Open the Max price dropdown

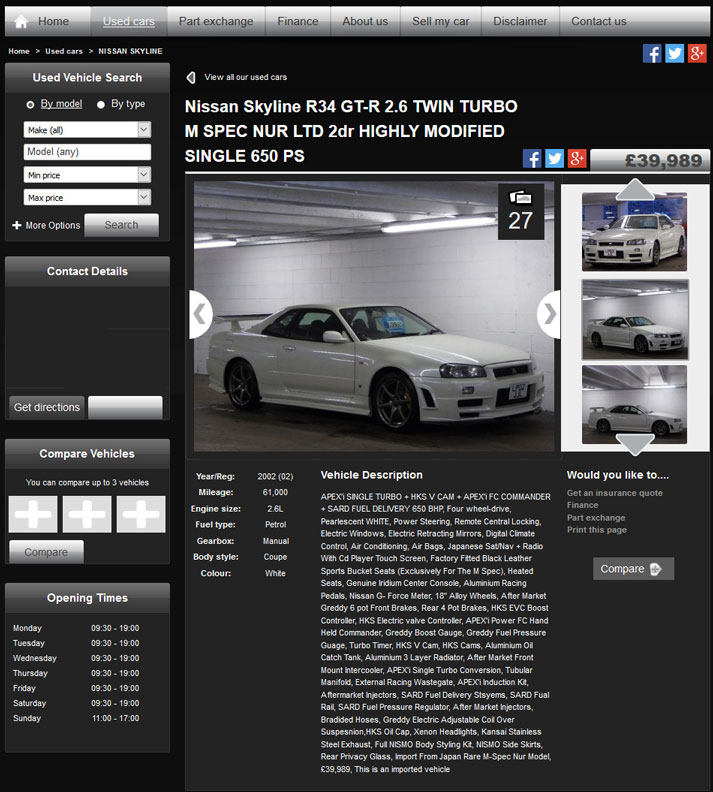87,197
